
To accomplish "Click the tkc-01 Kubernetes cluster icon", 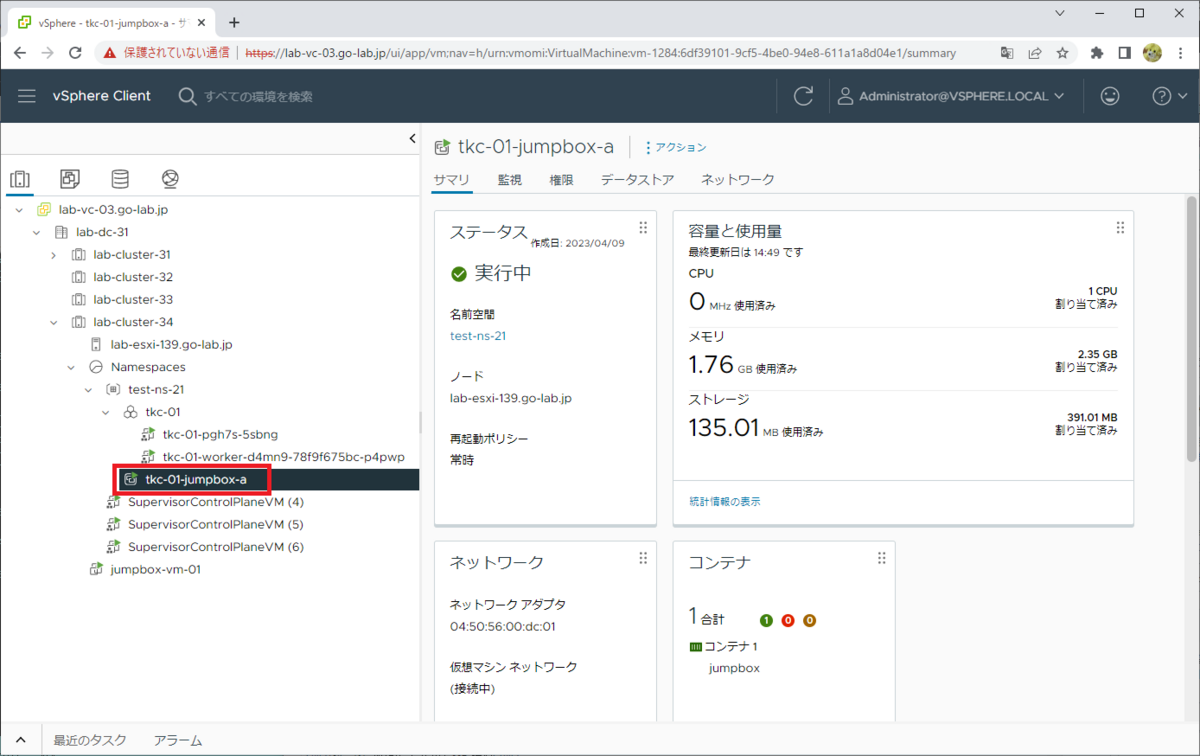I will (130, 412).
